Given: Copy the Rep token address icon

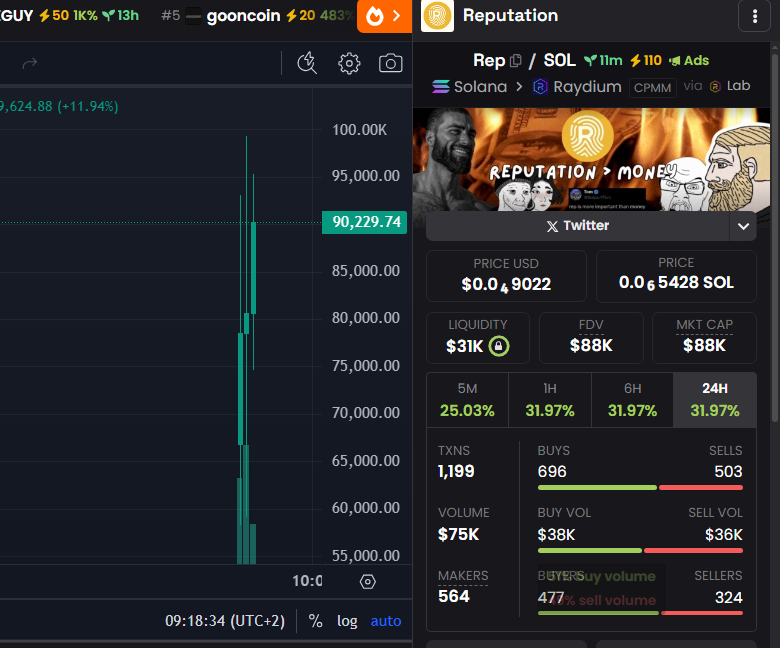Looking at the screenshot, I should coord(516,61).
